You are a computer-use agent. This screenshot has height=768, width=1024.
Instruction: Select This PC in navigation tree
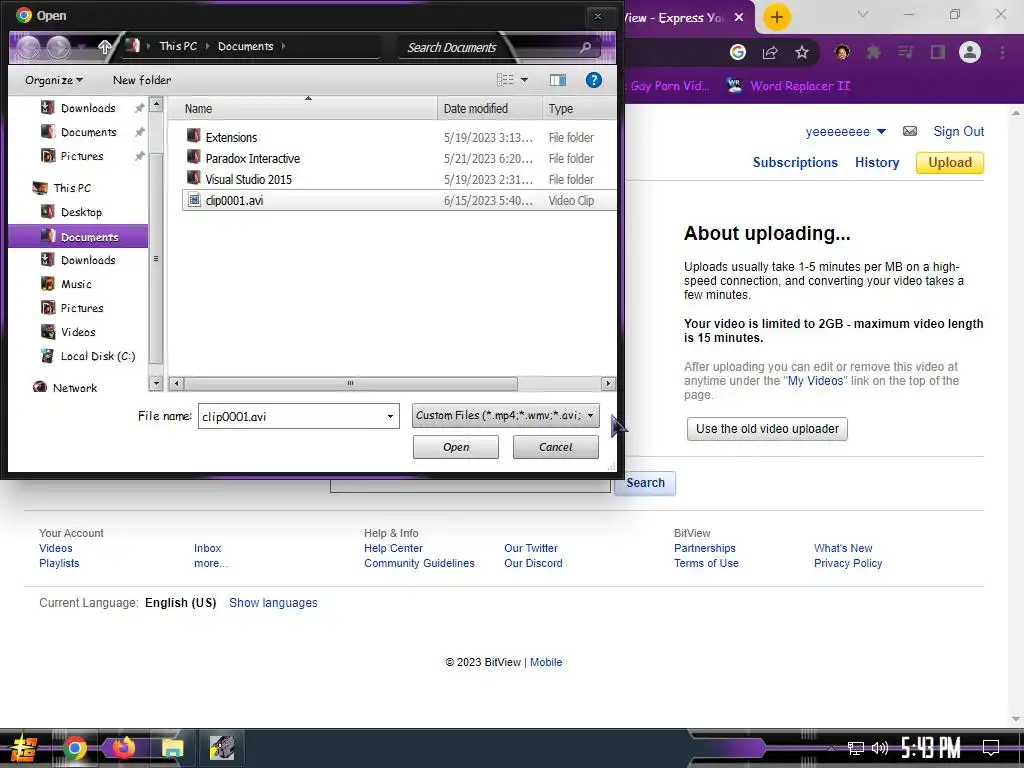point(72,188)
